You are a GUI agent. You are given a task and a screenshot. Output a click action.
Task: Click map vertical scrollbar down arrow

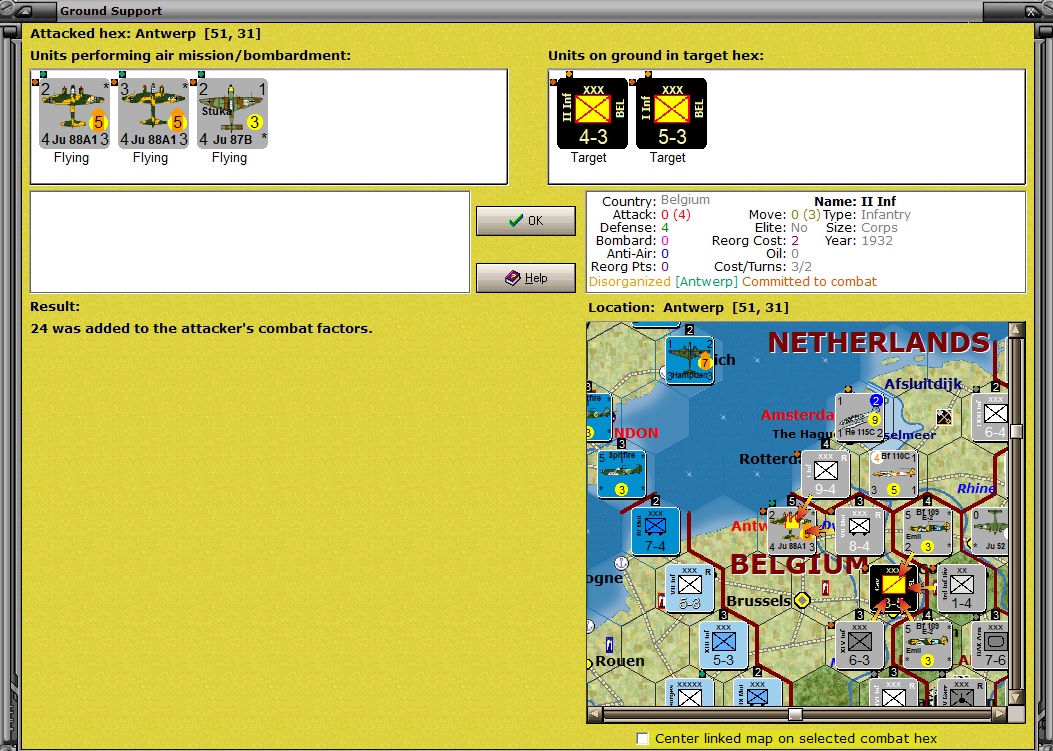point(1016,697)
